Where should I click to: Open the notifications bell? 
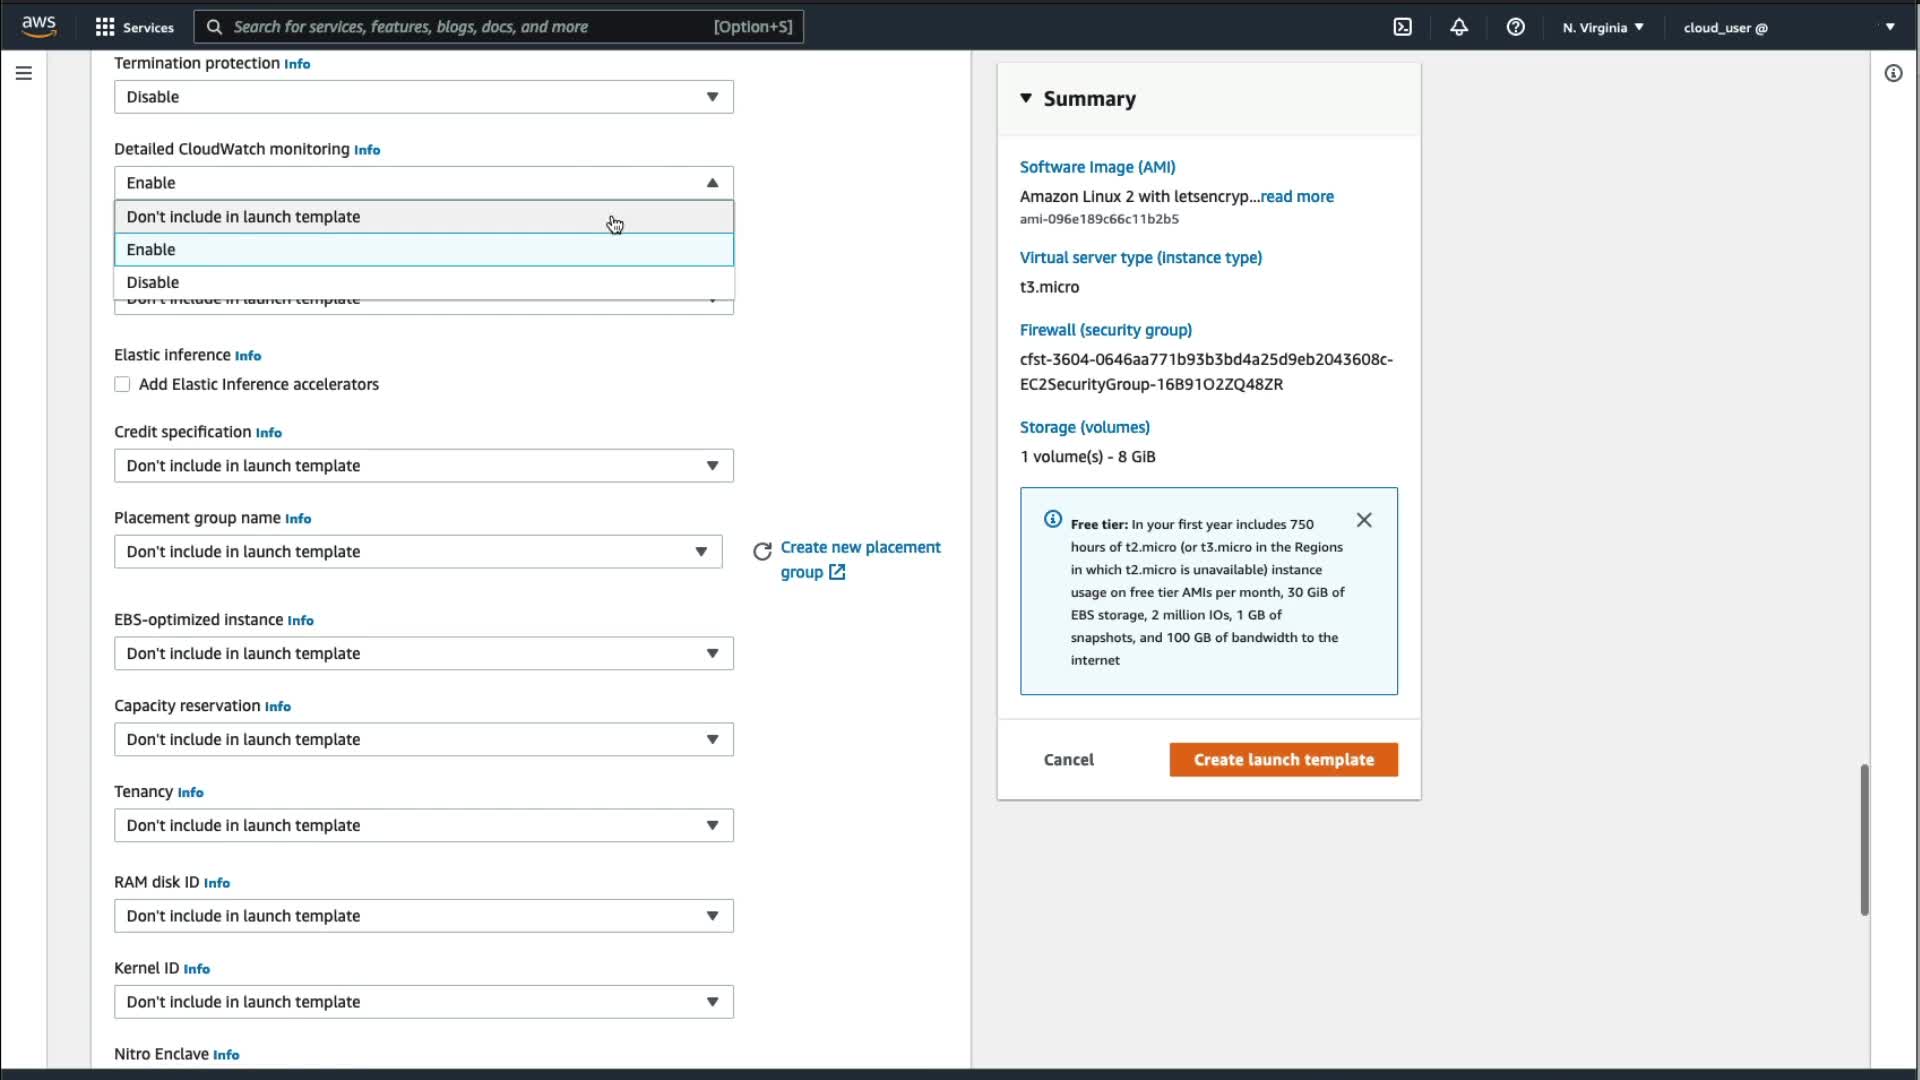click(1459, 27)
